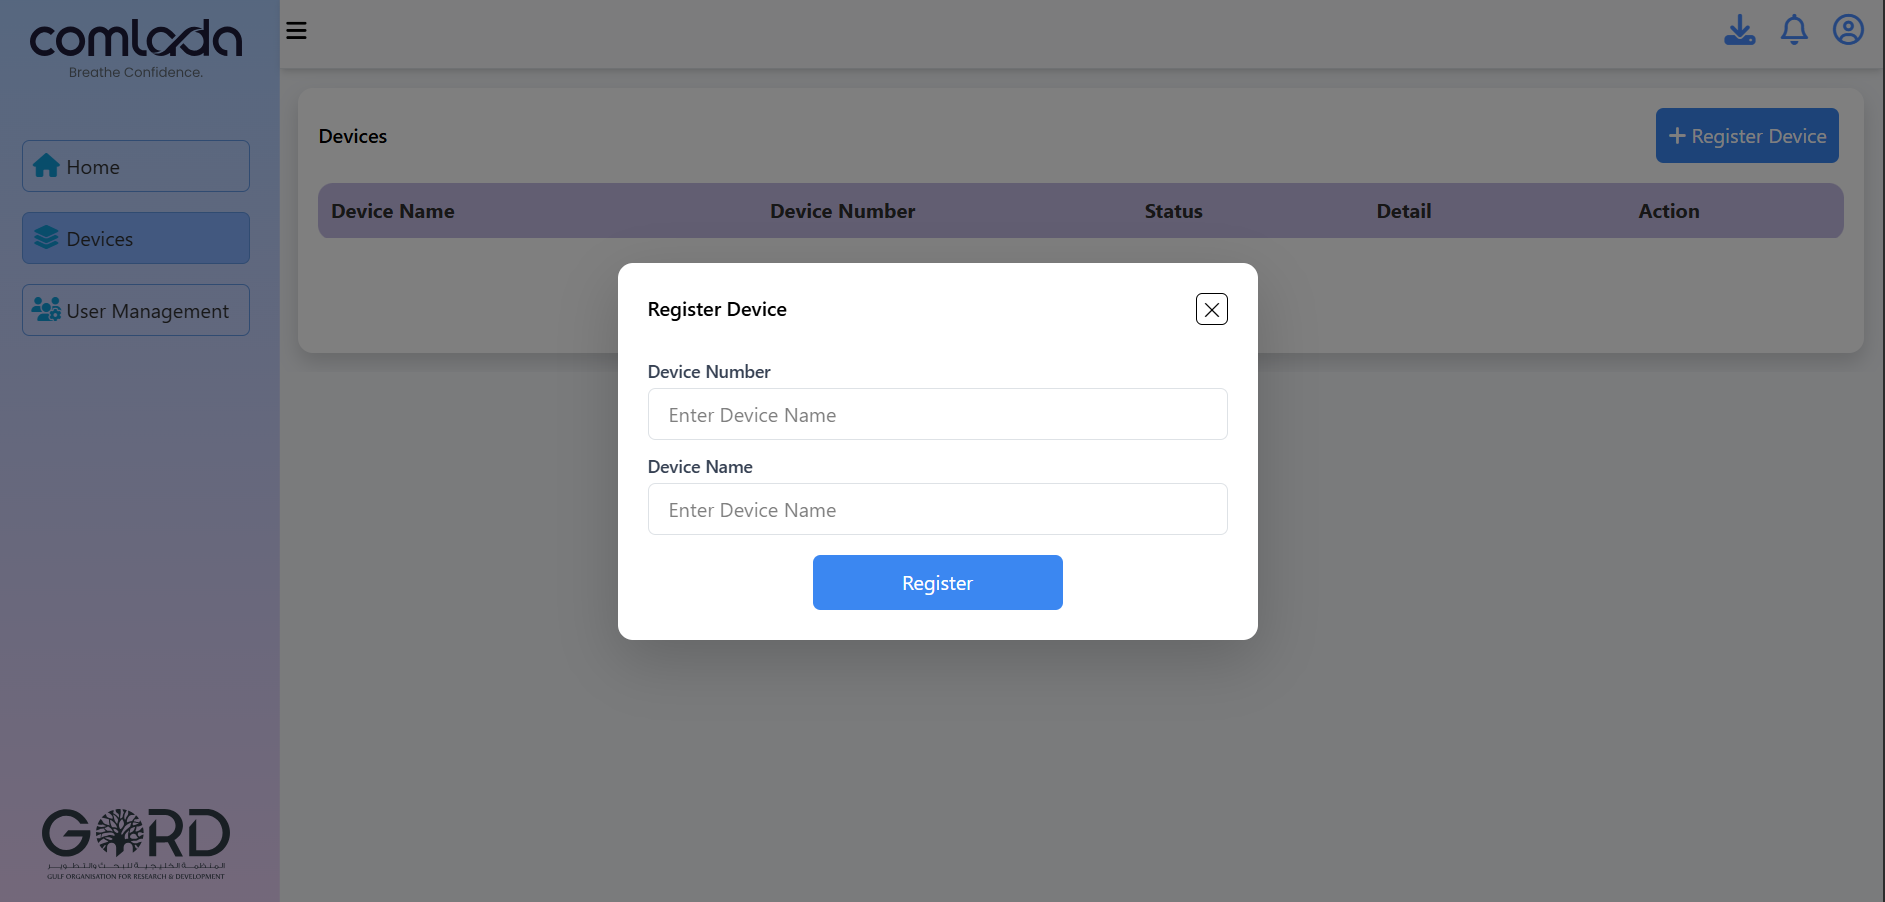Toggle the hamburger sidebar menu icon
The width and height of the screenshot is (1885, 902).
[296, 30]
